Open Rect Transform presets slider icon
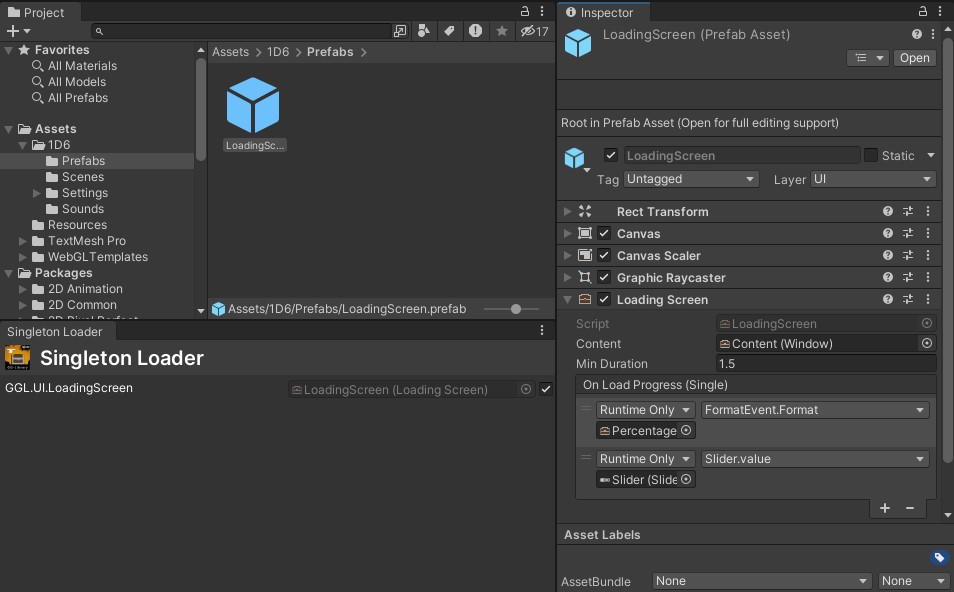This screenshot has width=954, height=592. pos(908,211)
